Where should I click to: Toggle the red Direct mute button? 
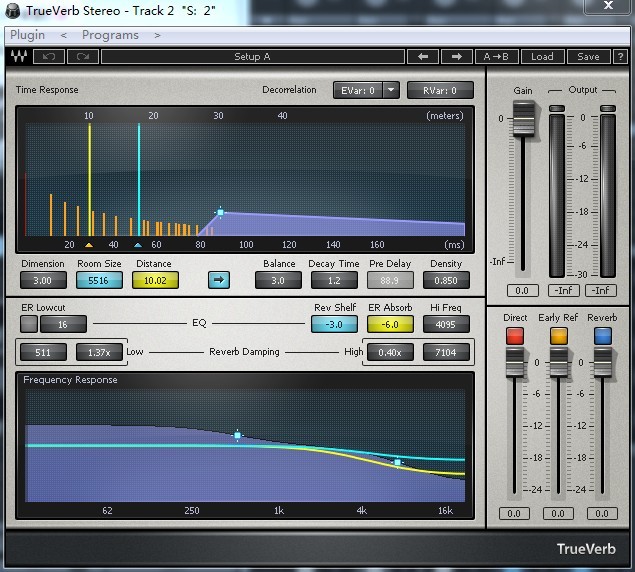point(515,336)
